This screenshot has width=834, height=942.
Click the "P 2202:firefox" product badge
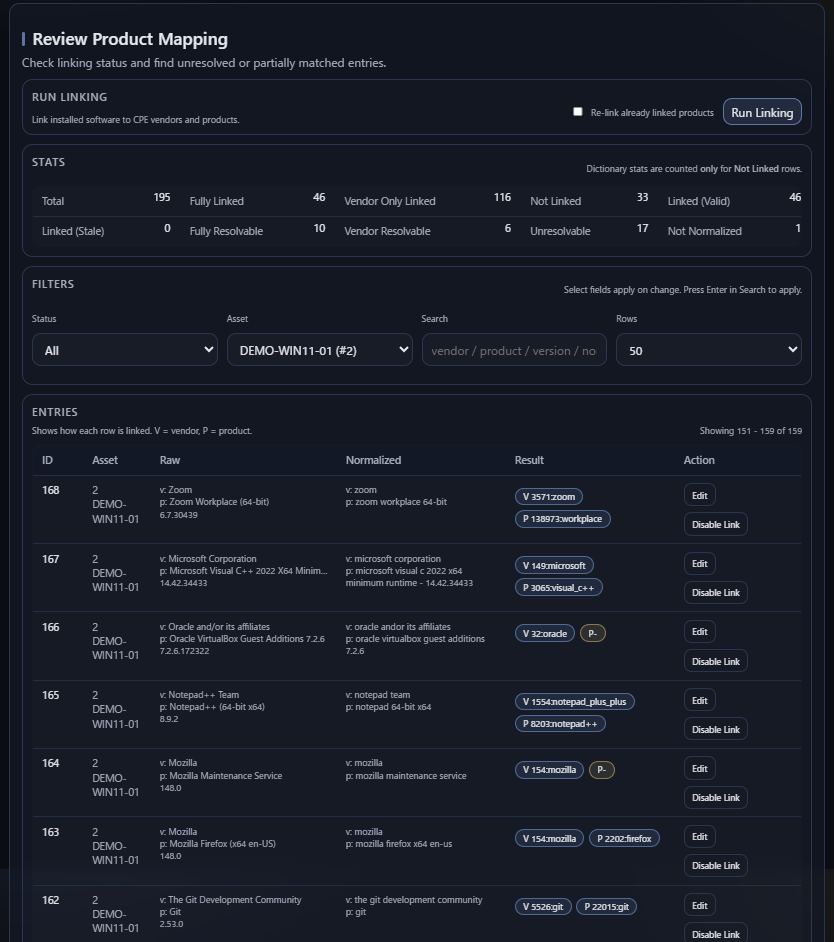(623, 839)
